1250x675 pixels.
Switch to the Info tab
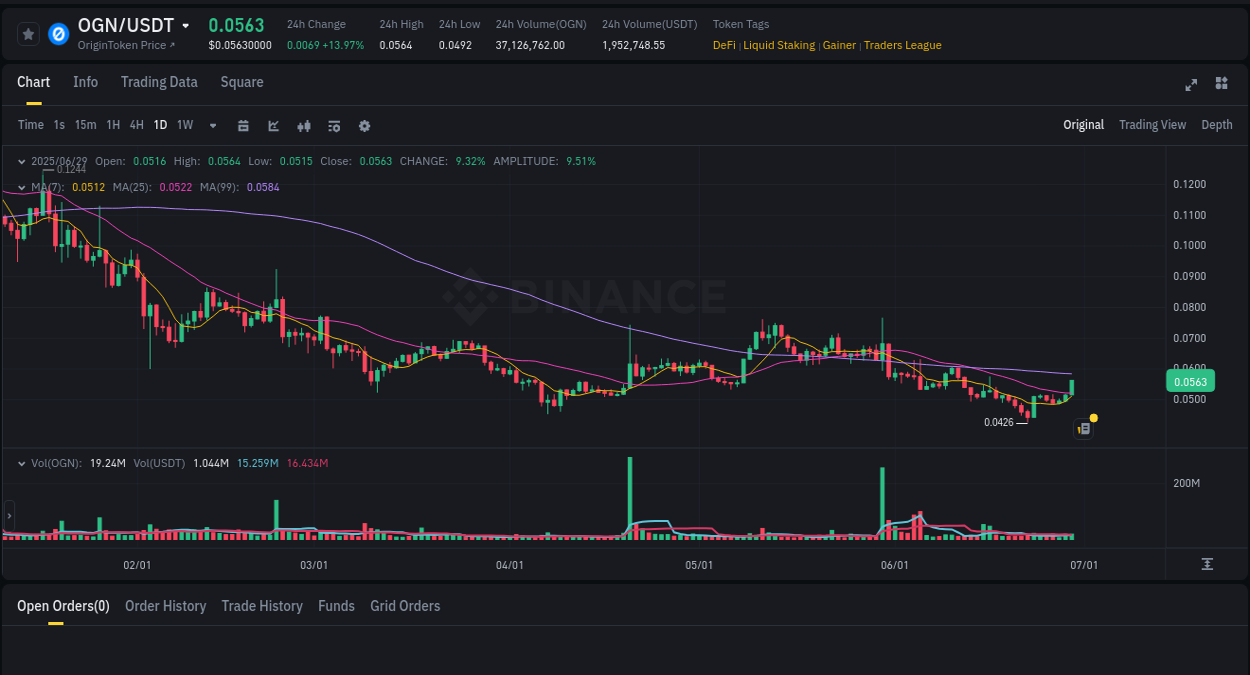coord(85,82)
